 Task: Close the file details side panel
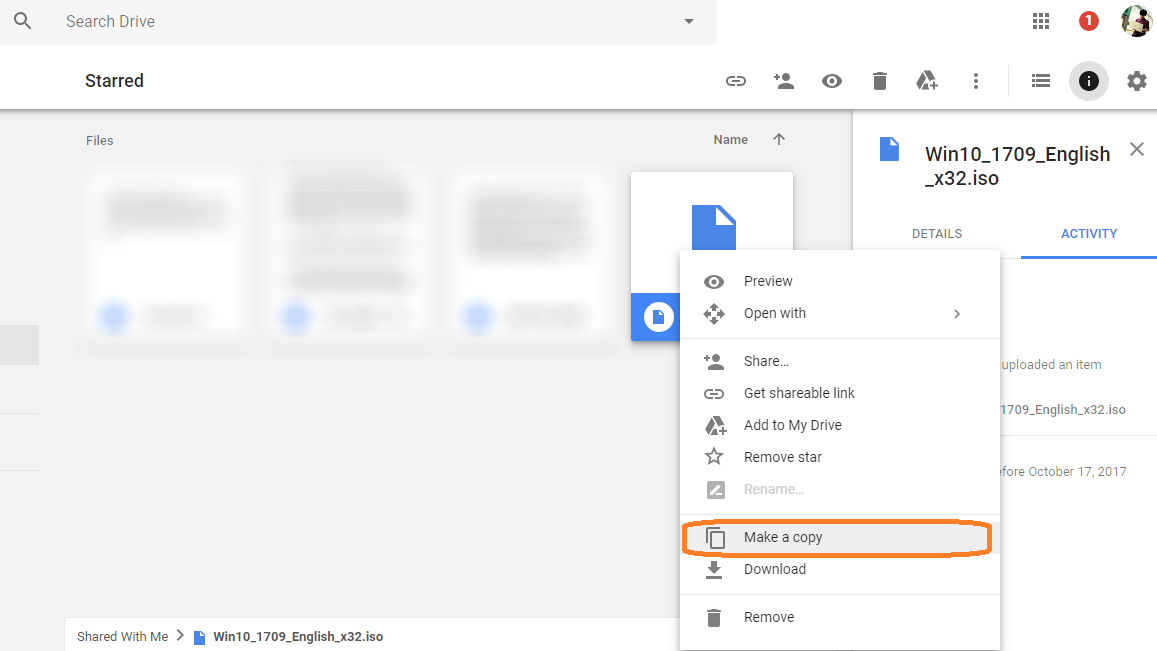click(x=1137, y=149)
